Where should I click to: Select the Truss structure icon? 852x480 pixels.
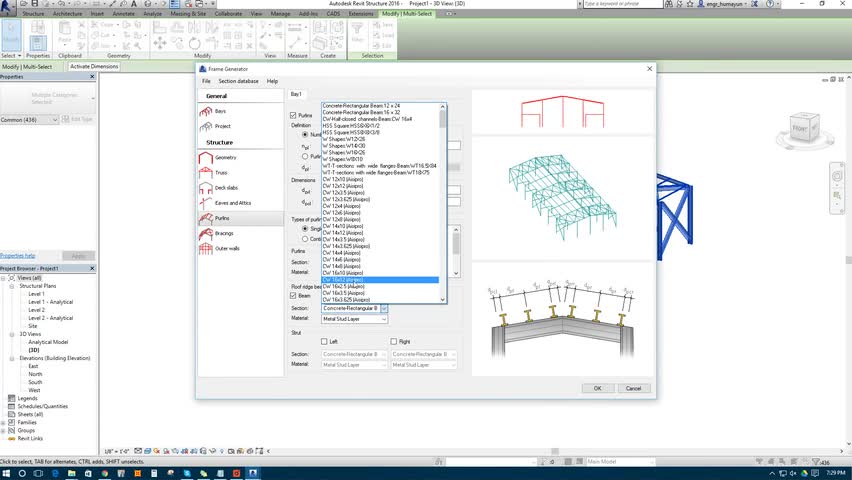[x=205, y=173]
